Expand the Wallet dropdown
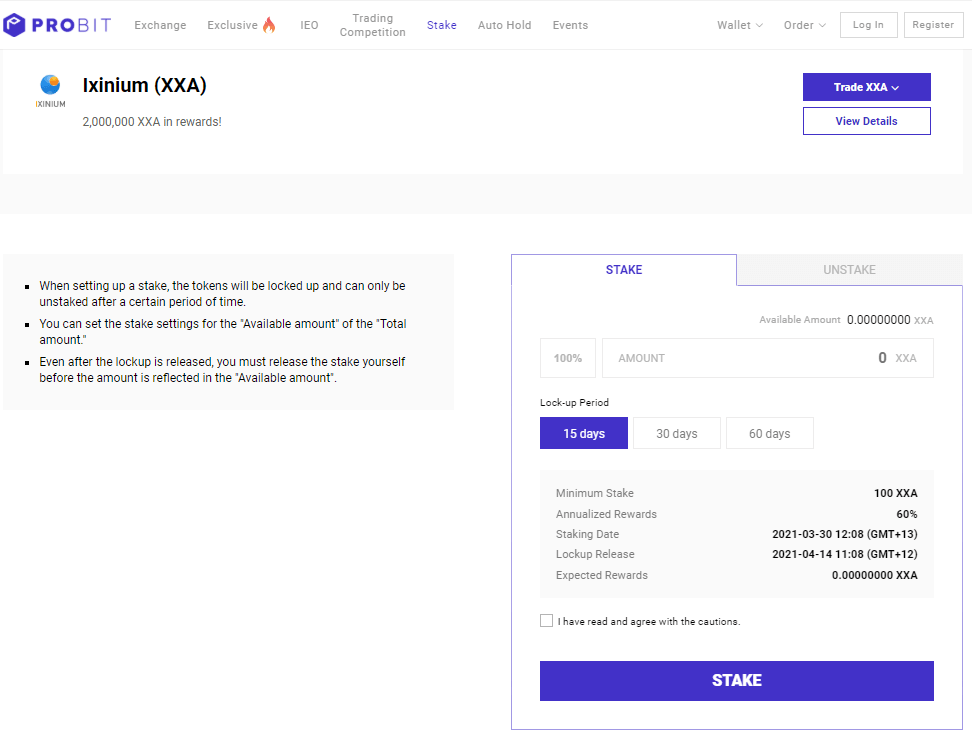 (x=740, y=25)
